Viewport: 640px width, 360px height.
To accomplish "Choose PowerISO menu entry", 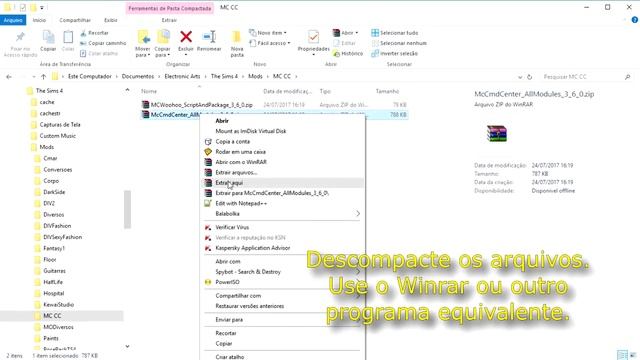I will point(282,282).
